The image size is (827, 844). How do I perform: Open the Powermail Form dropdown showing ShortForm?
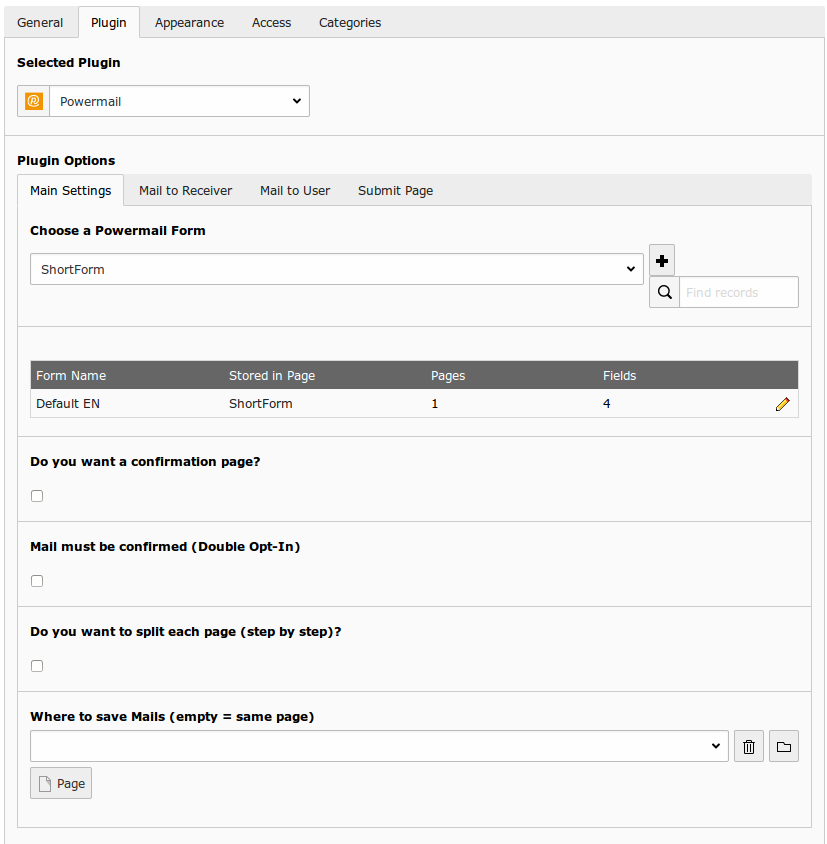point(336,269)
